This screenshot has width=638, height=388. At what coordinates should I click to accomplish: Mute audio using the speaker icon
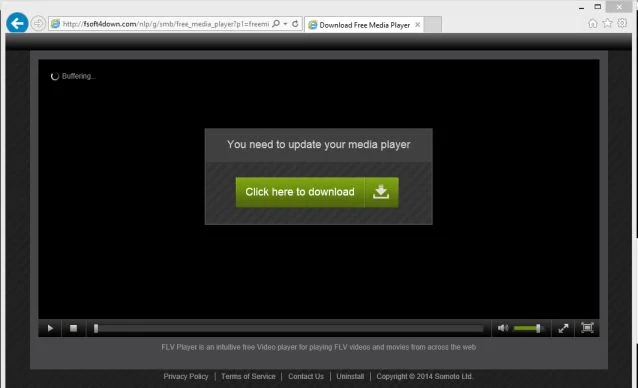pos(503,328)
